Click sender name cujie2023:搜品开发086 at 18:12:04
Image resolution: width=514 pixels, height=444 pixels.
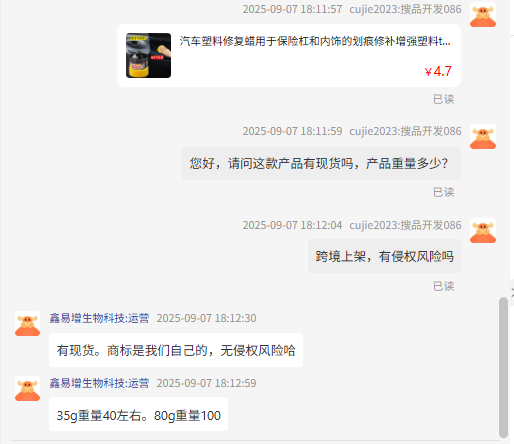[x=405, y=225]
